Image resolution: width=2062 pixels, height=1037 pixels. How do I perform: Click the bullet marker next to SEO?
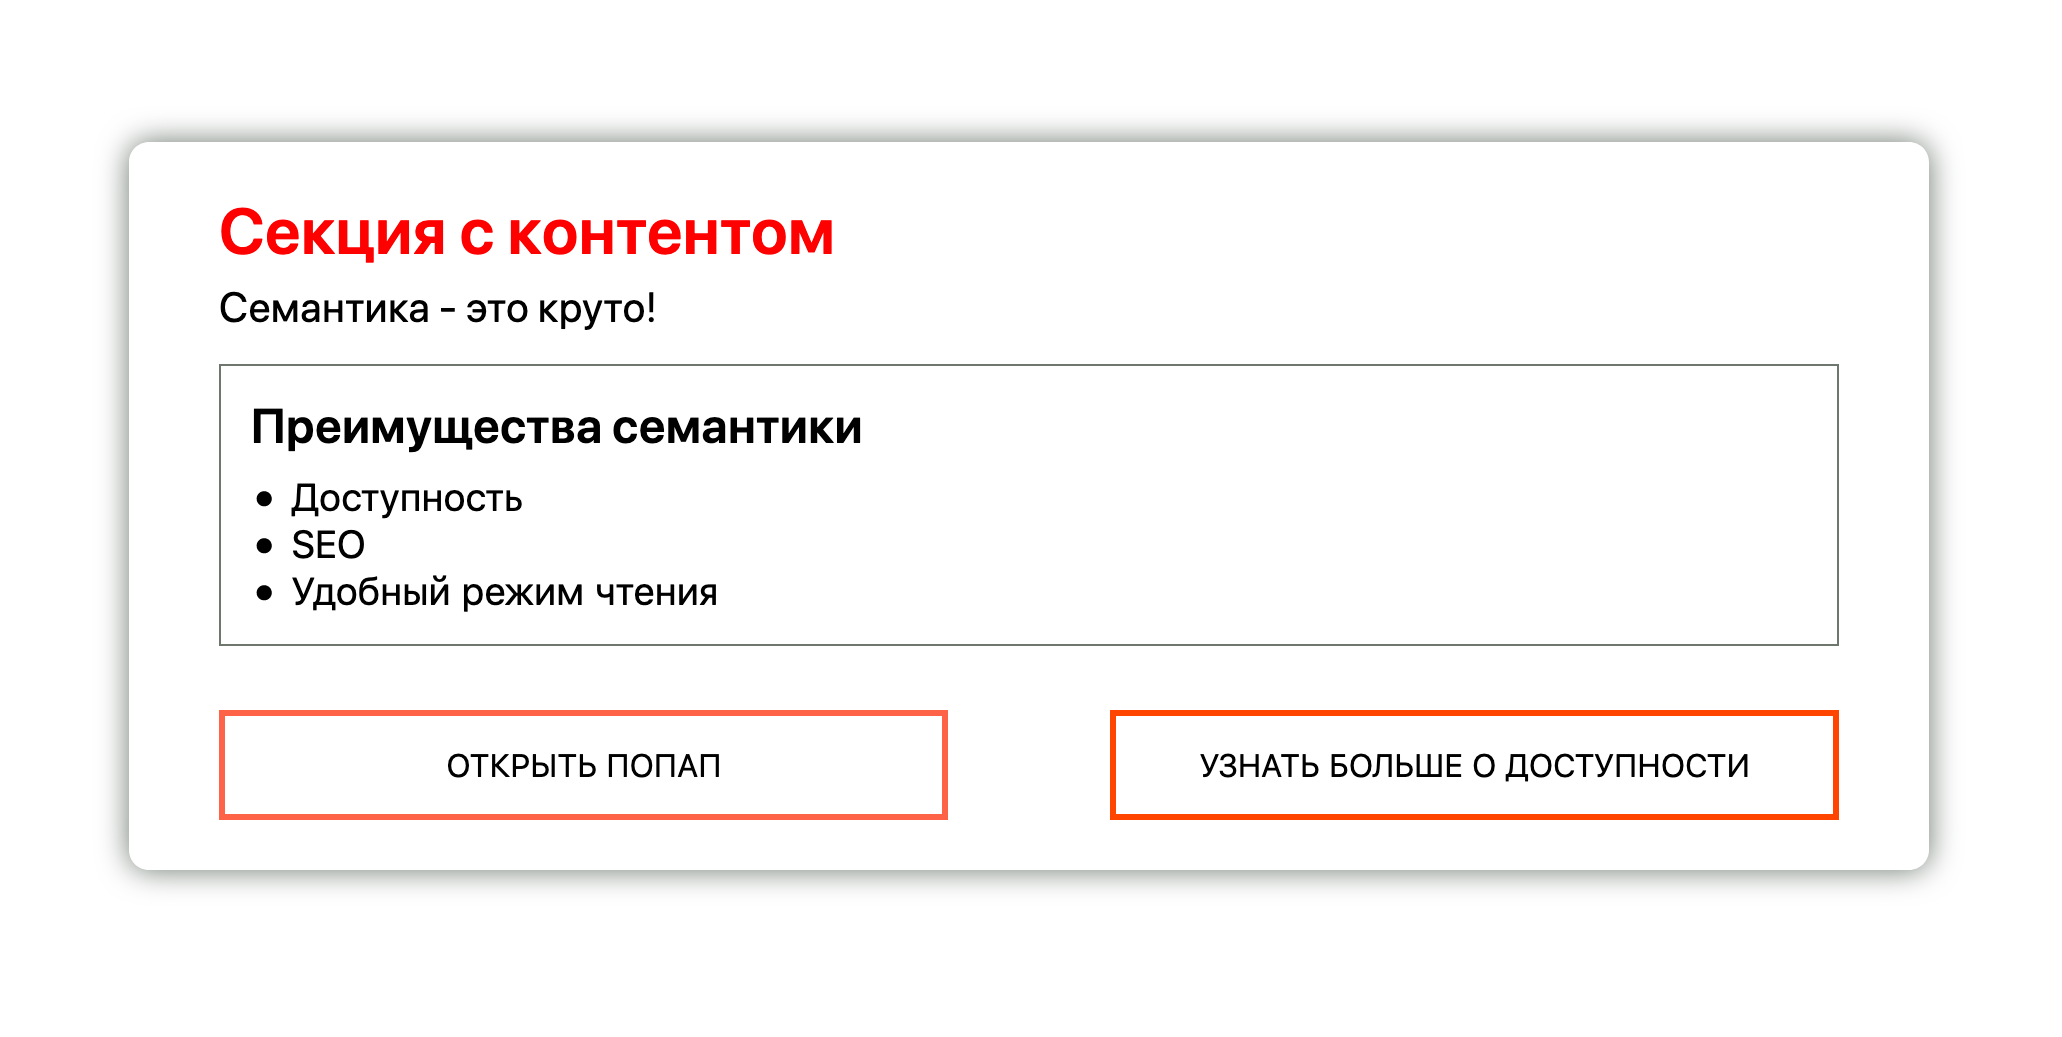pos(264,546)
